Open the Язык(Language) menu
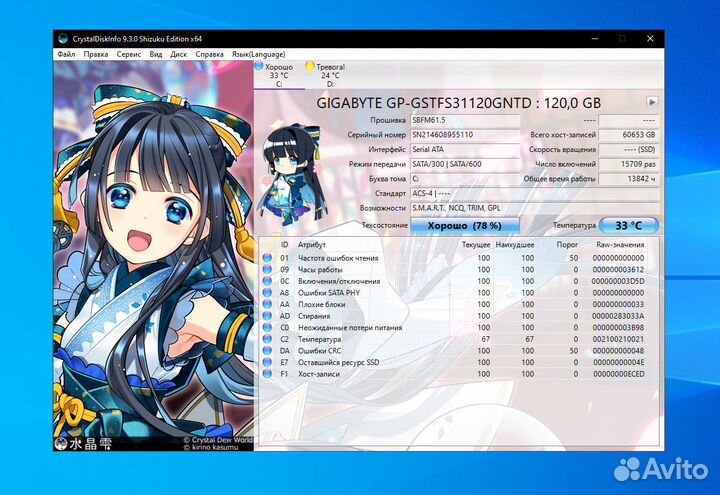 click(259, 54)
